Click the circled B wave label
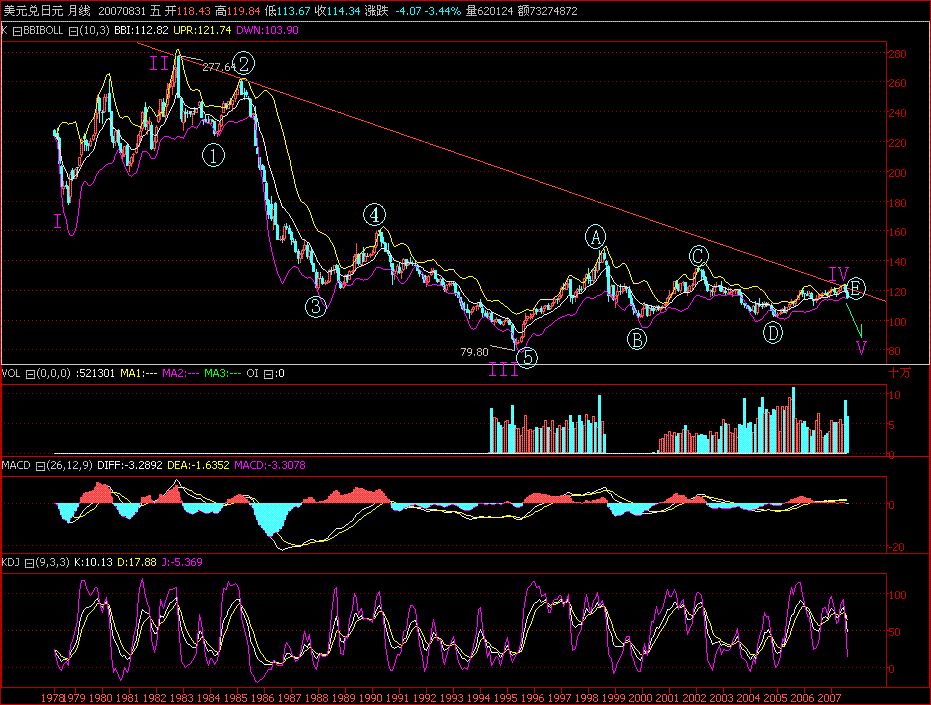931x705 pixels. tap(637, 340)
